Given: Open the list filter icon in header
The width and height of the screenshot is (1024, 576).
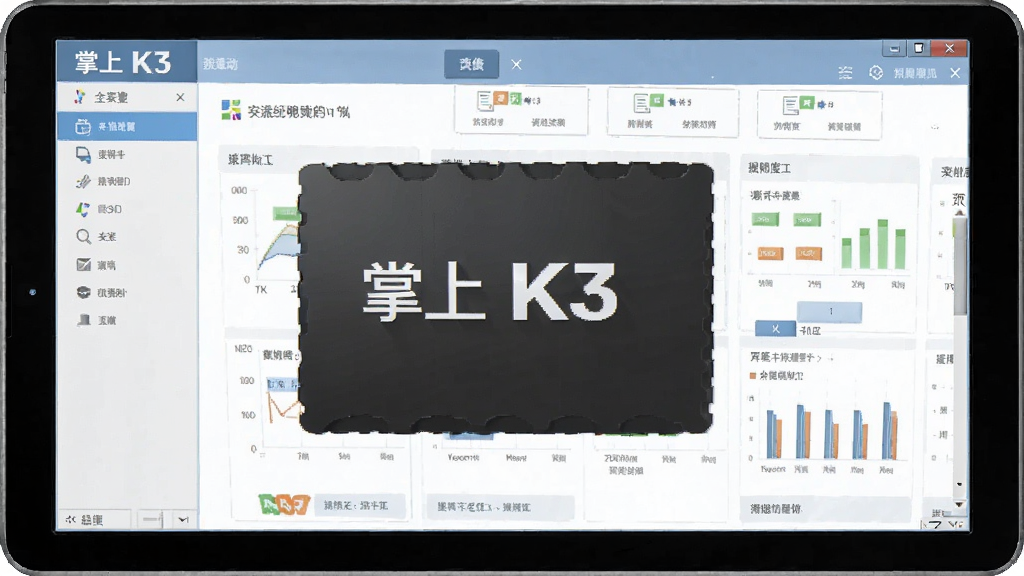Looking at the screenshot, I should [846, 72].
